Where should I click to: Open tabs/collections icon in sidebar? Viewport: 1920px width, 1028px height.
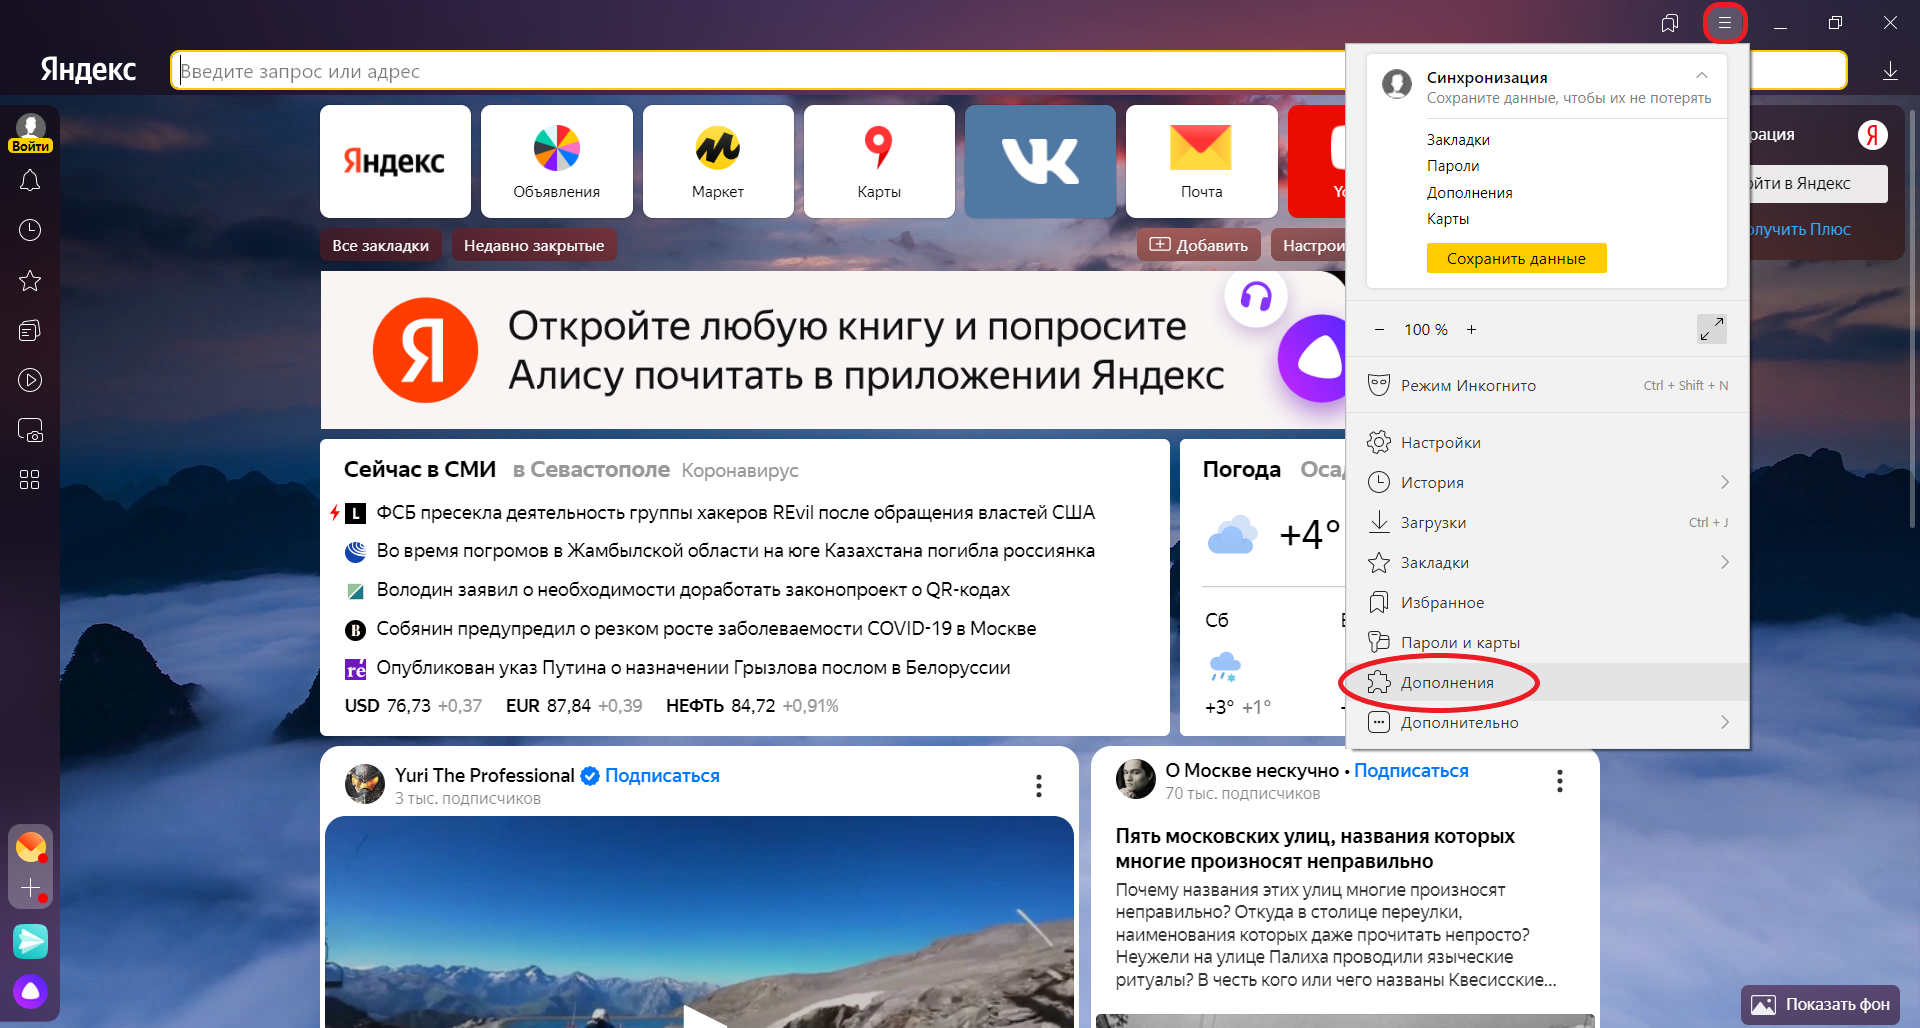(x=30, y=330)
